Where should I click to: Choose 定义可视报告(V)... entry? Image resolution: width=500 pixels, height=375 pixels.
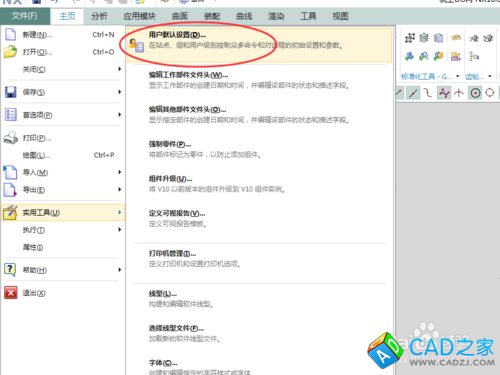[259, 218]
